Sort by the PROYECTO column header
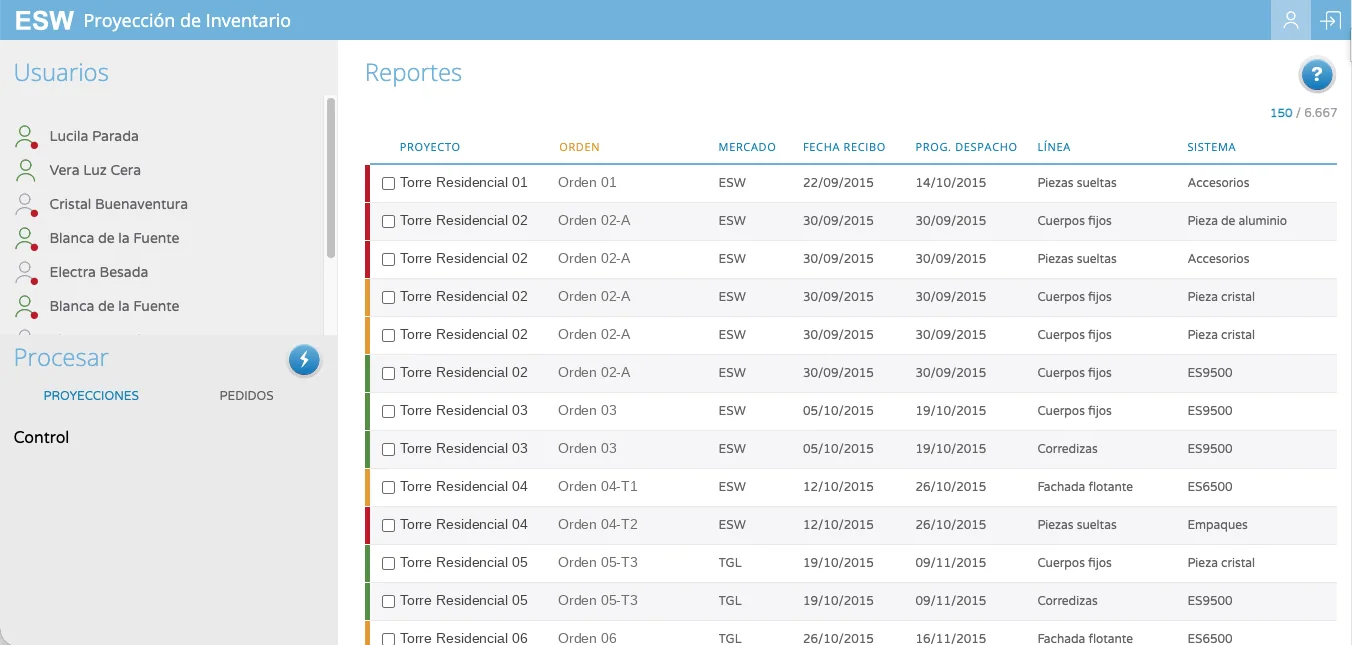Viewport: 1352px width, 645px height. tap(430, 147)
